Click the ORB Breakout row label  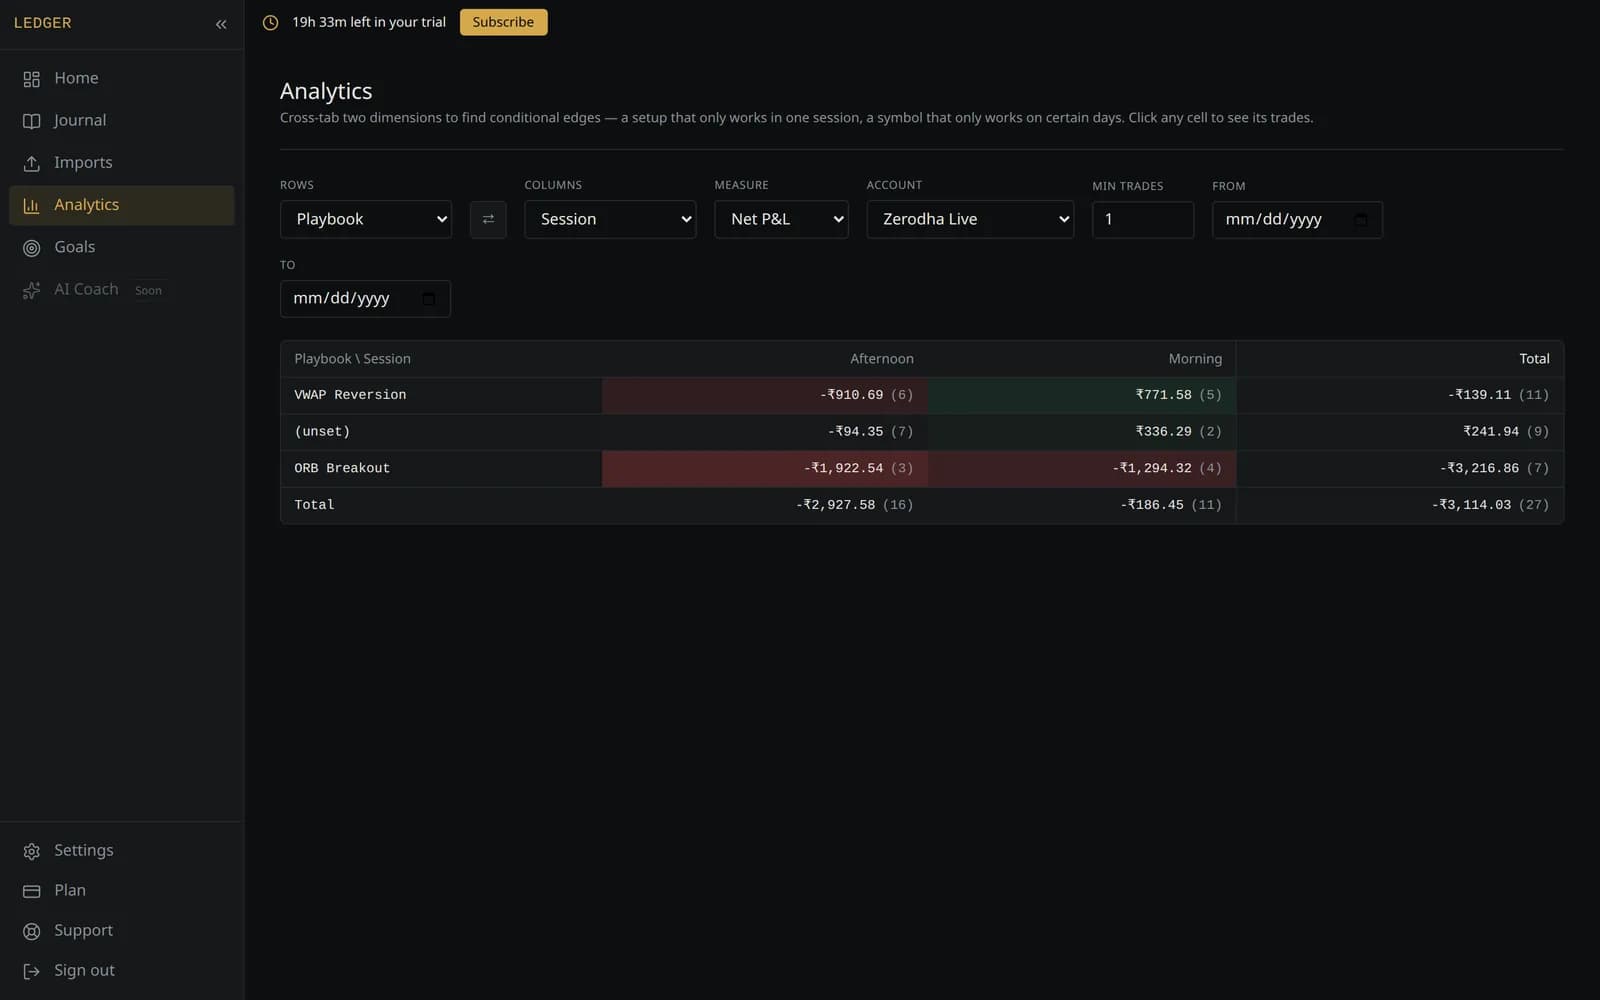[342, 468]
